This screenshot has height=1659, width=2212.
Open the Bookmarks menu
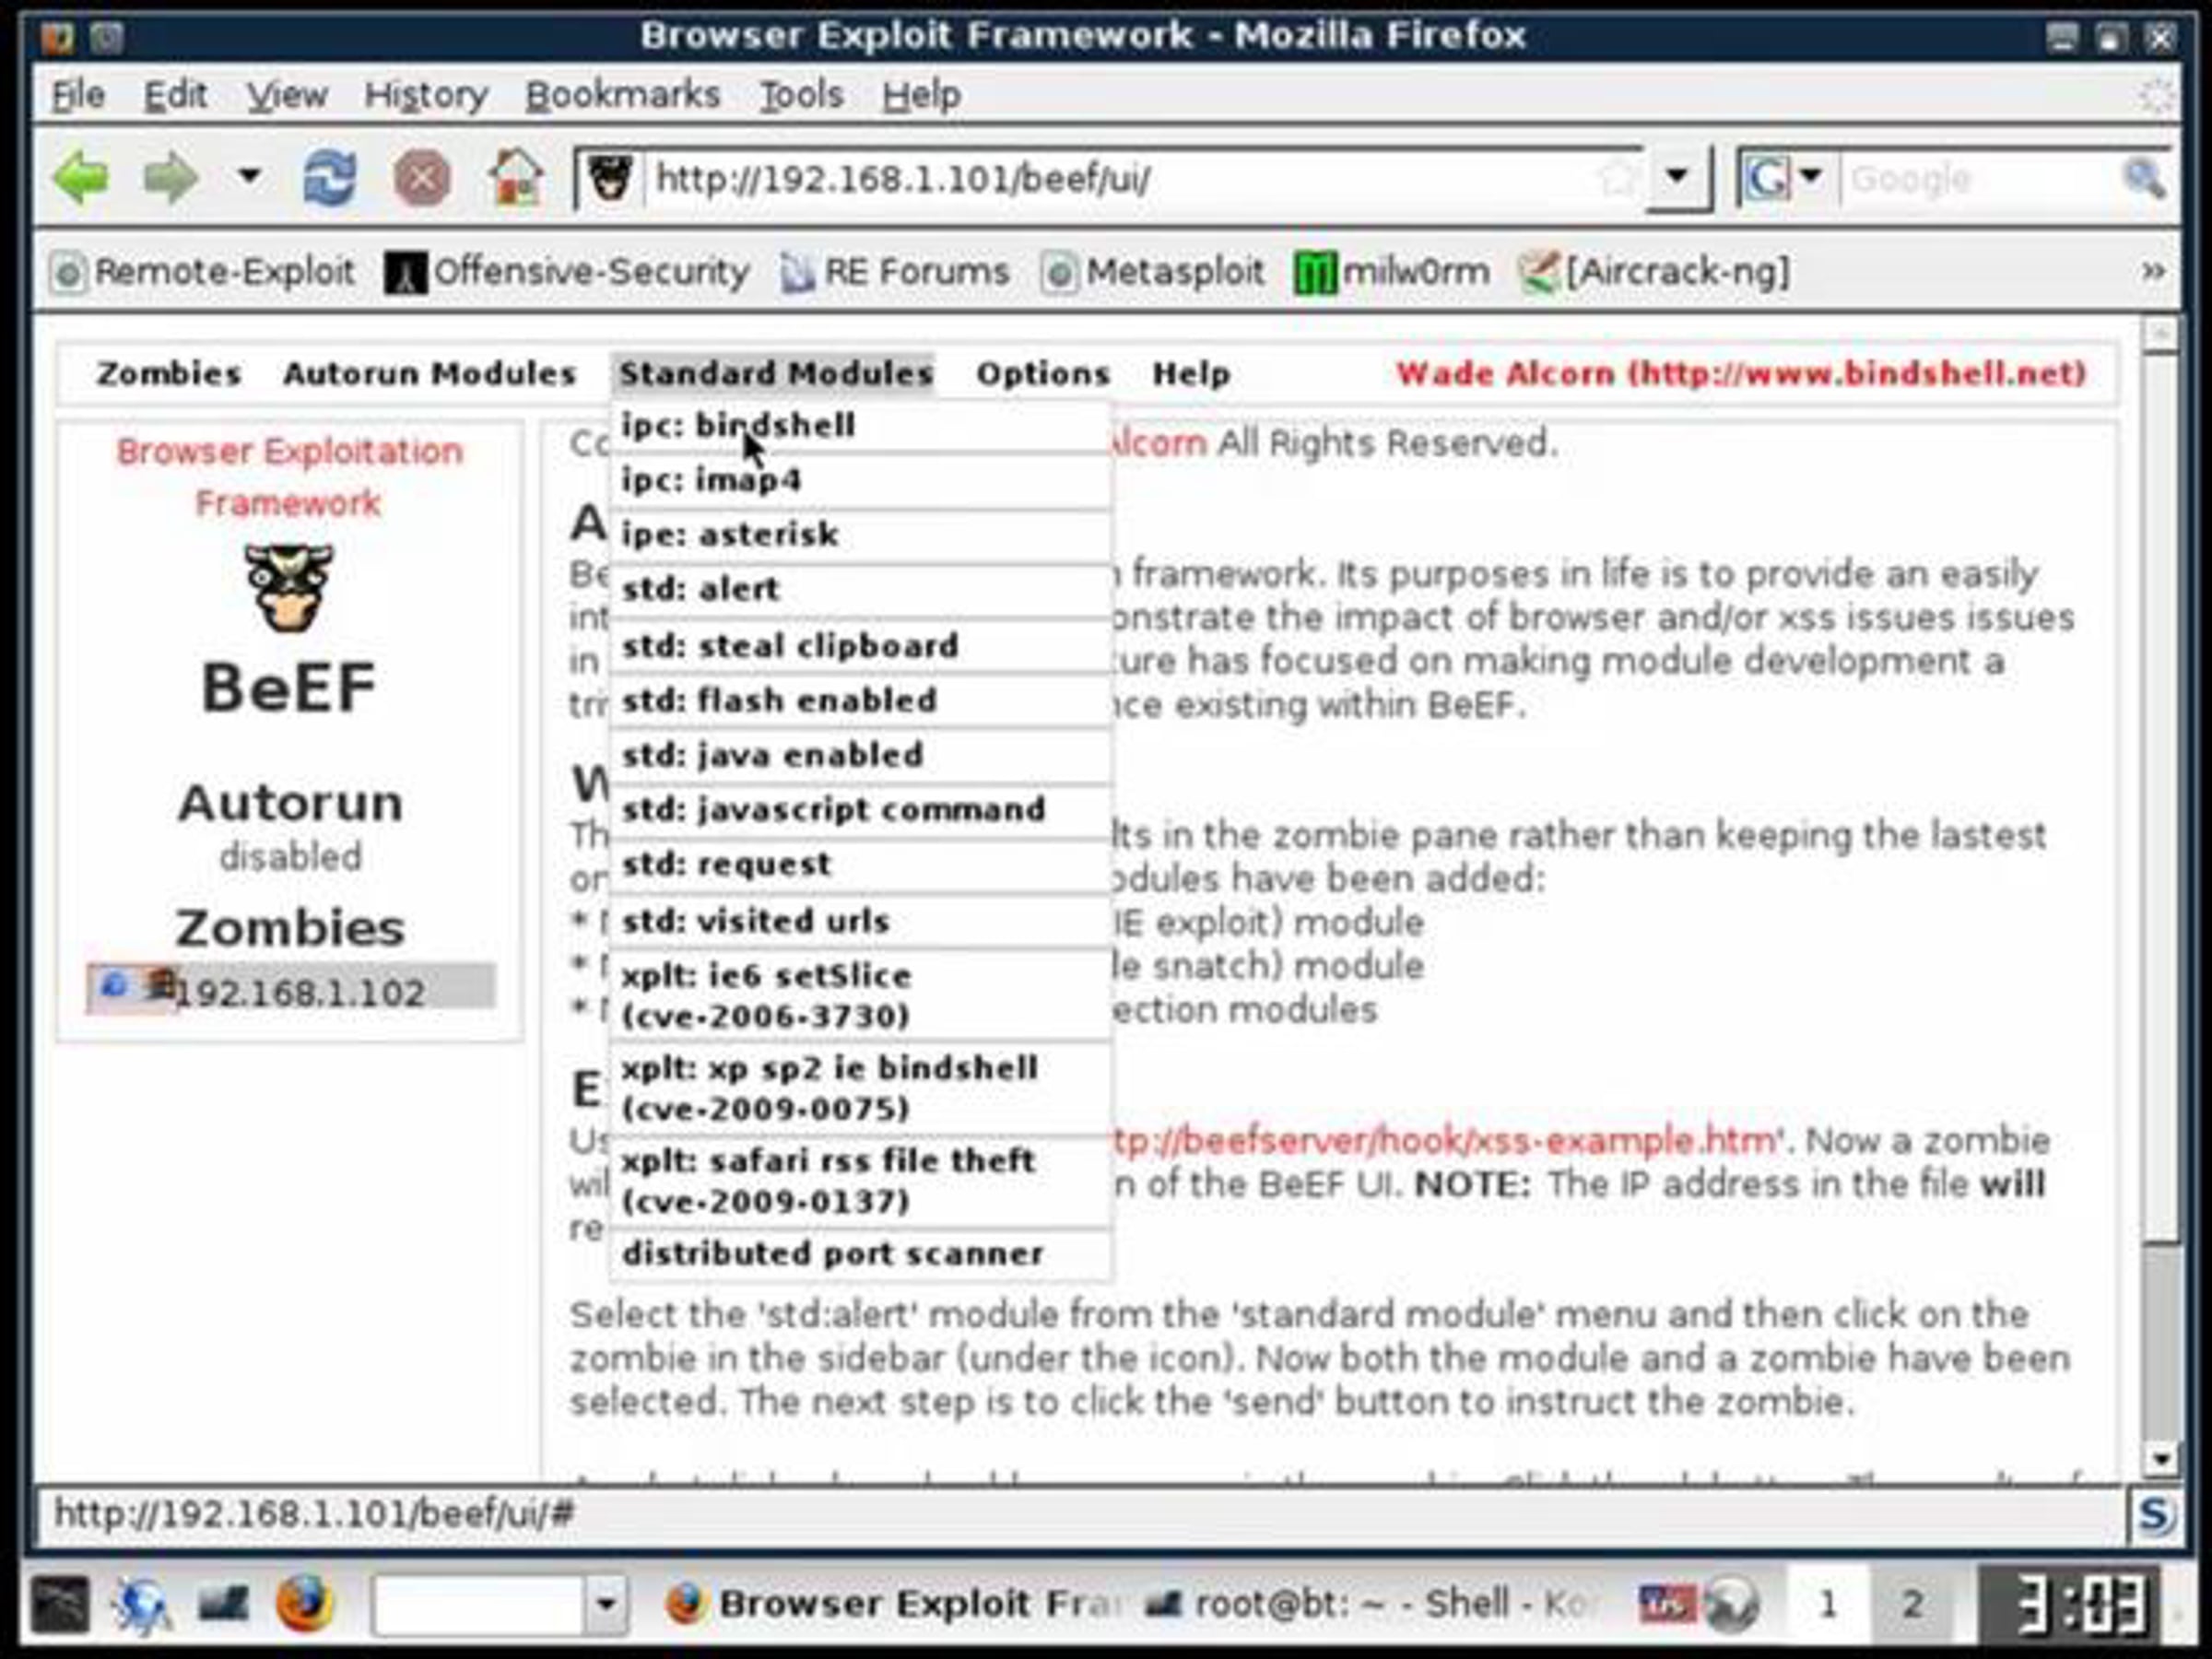[x=622, y=95]
